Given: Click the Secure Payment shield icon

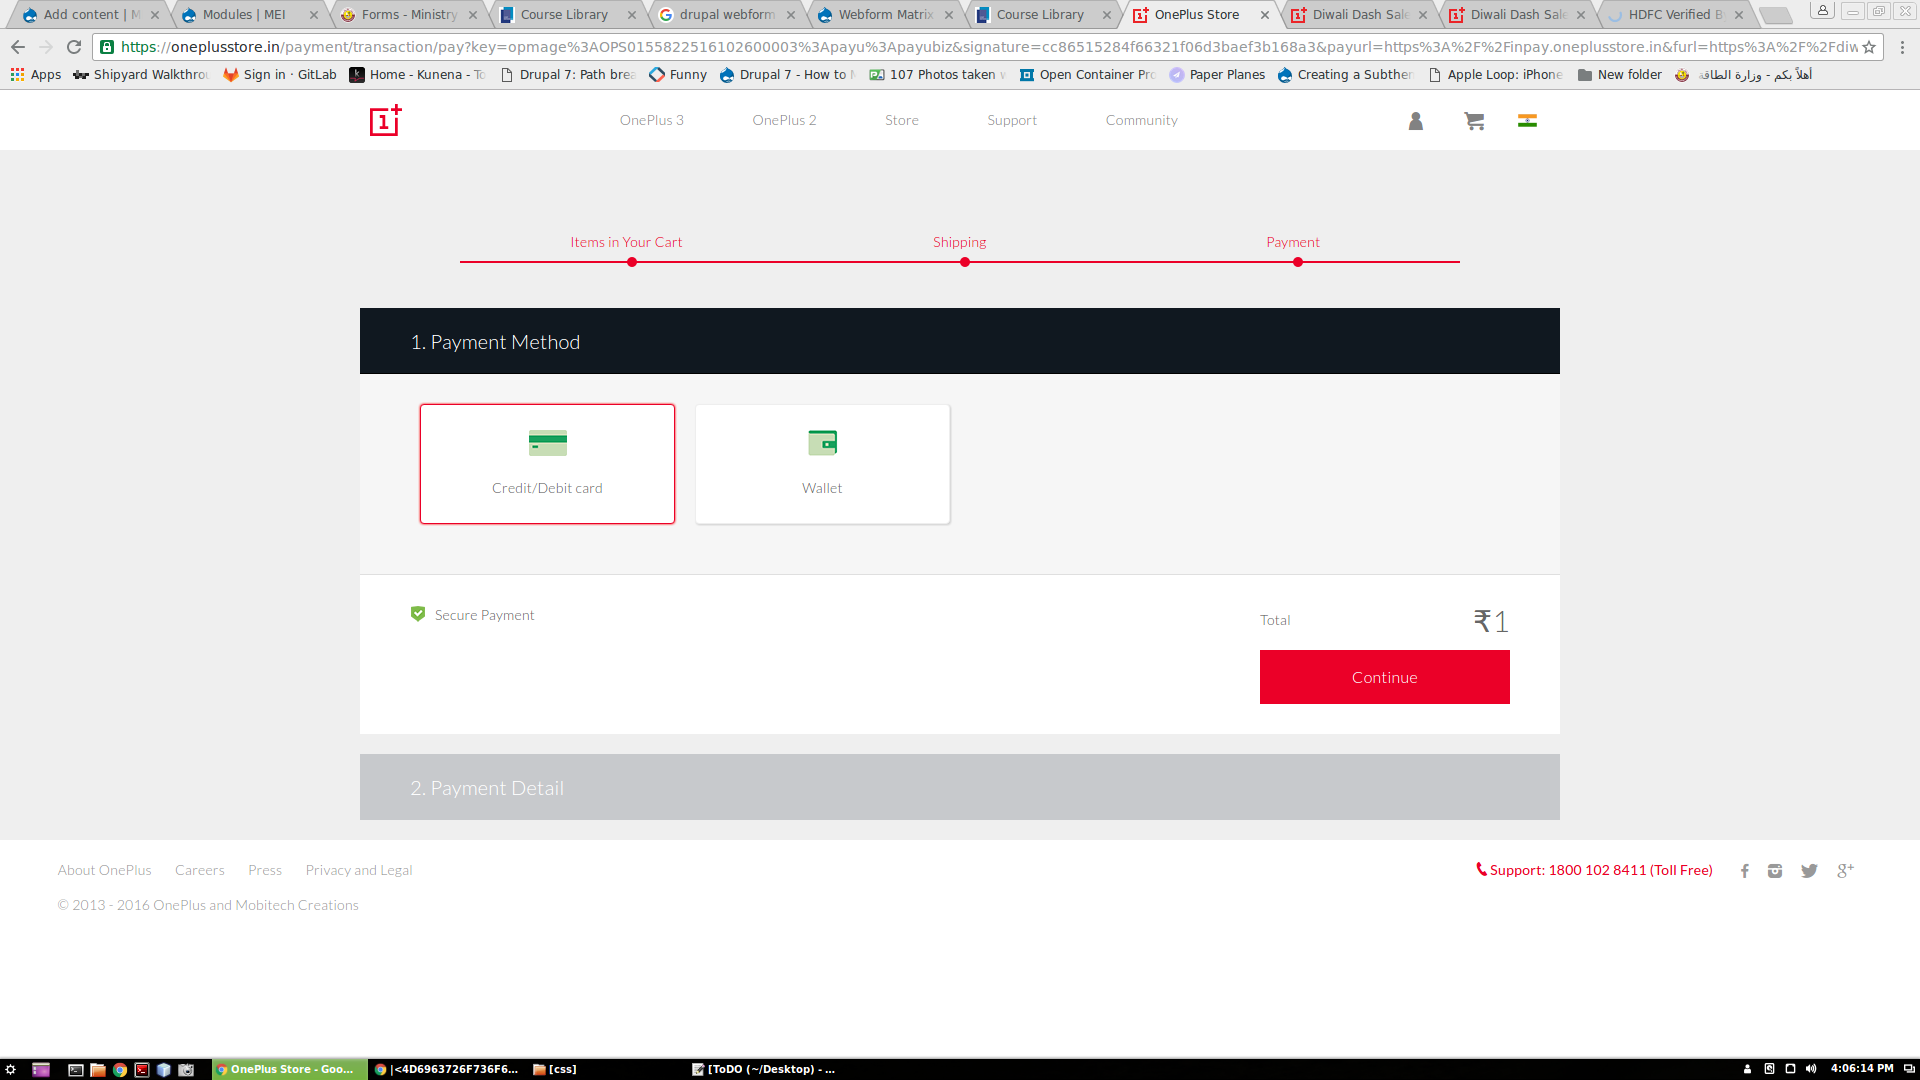Looking at the screenshot, I should point(418,614).
